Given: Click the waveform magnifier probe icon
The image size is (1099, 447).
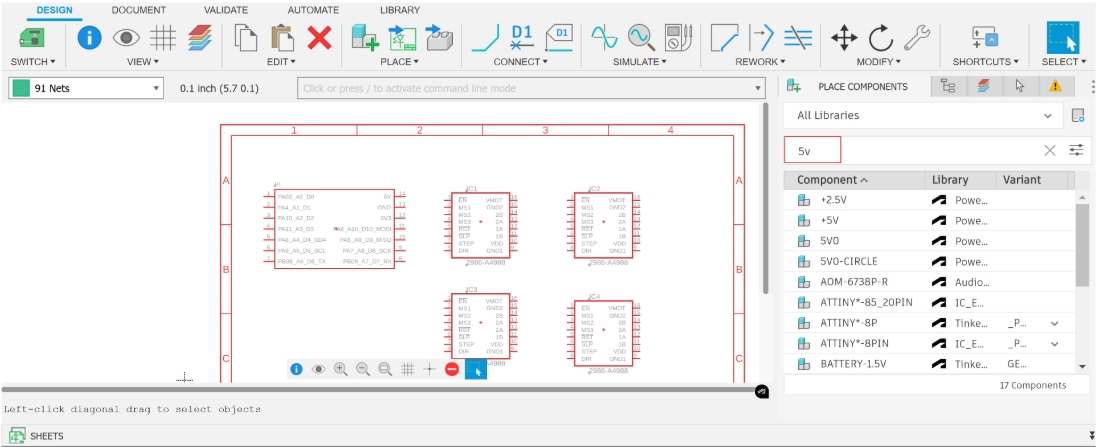Looking at the screenshot, I should pyautogui.click(x=641, y=37).
